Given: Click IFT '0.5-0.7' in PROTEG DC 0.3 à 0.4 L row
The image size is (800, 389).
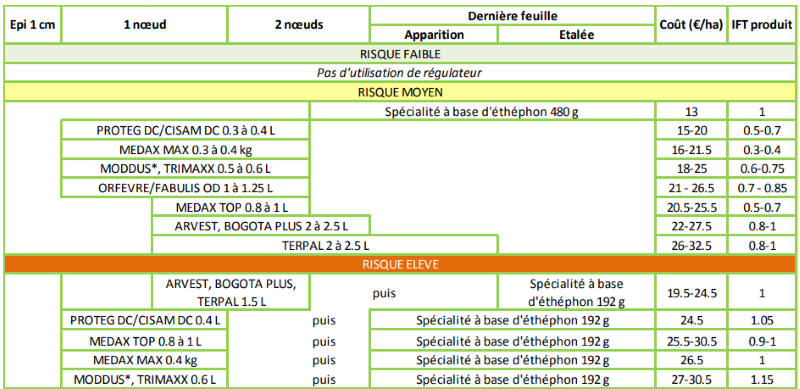Looking at the screenshot, I should (762, 131).
